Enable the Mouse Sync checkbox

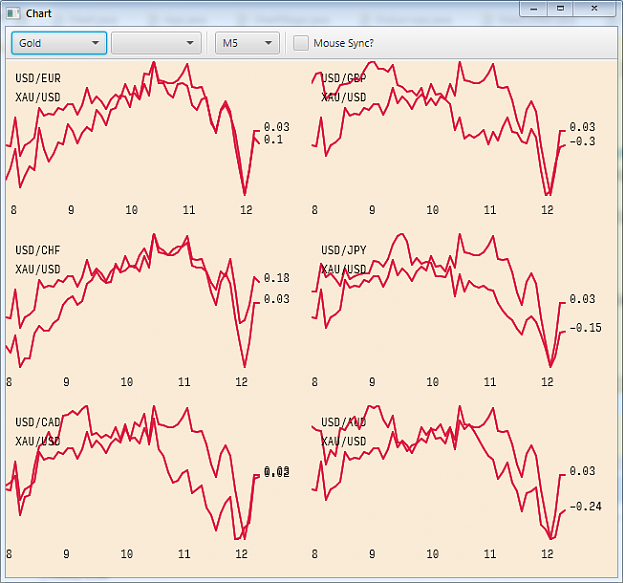click(301, 43)
